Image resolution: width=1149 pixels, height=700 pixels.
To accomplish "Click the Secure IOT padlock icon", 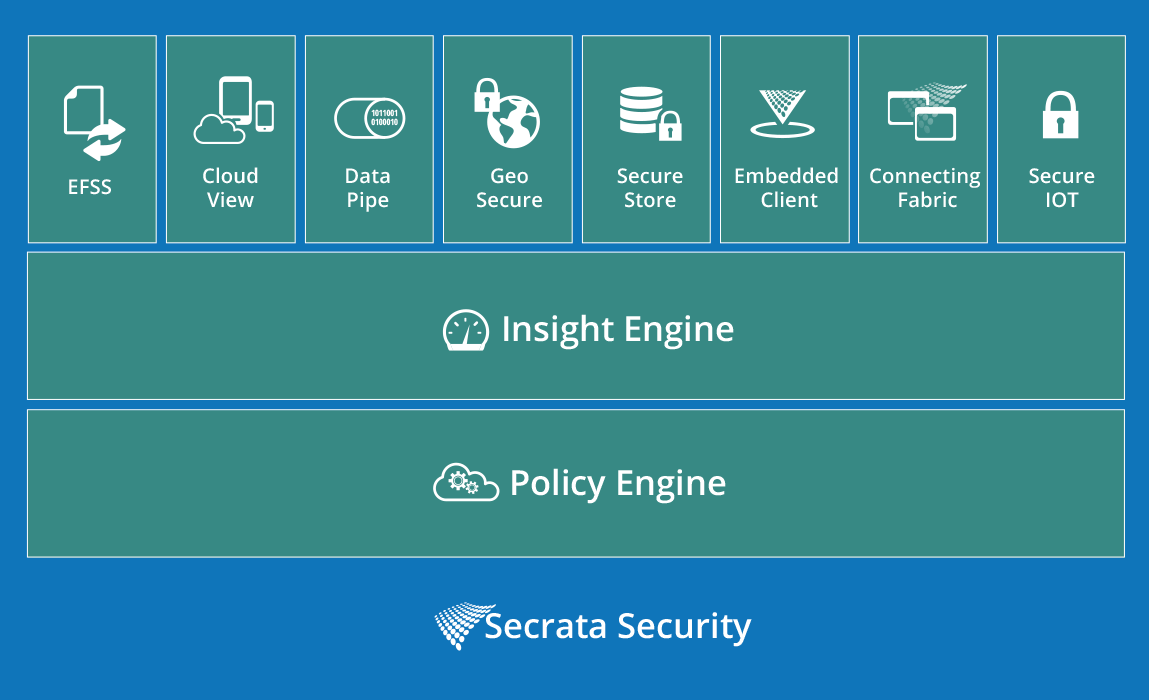I will (x=1060, y=115).
